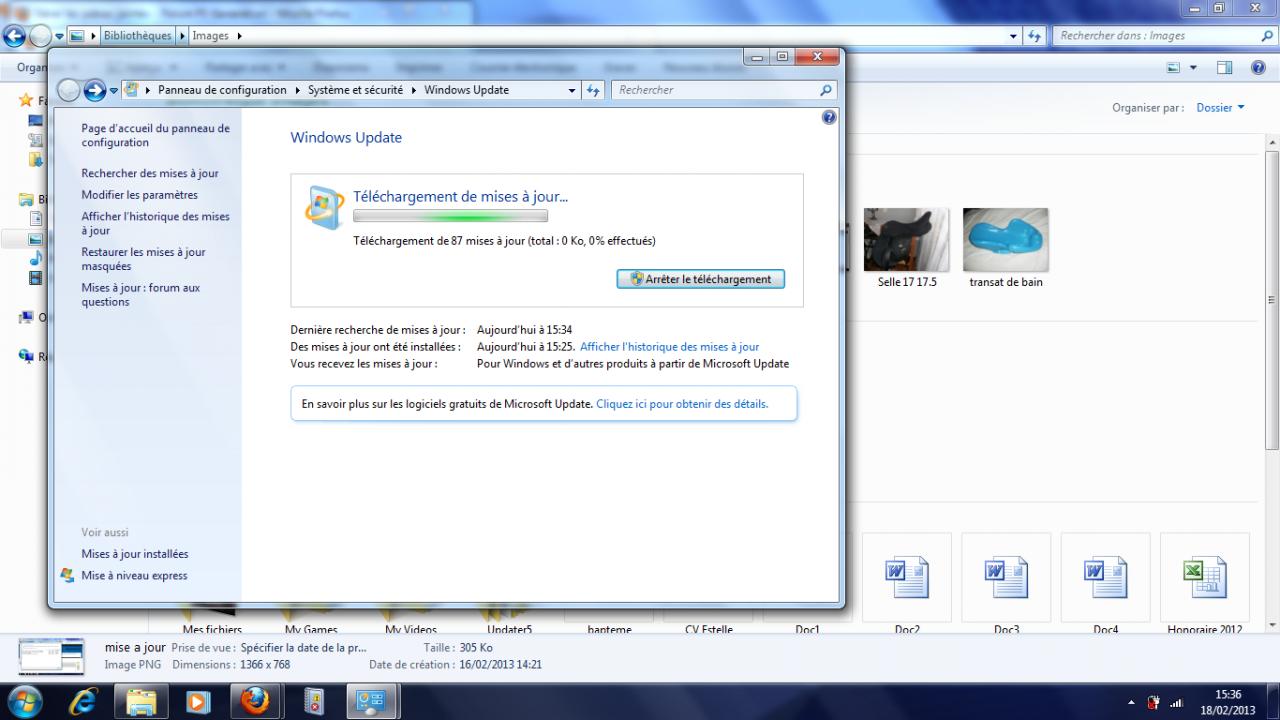Expand Windows Update address bar history dropdown
Screen dimensions: 1280x720
click(572, 90)
